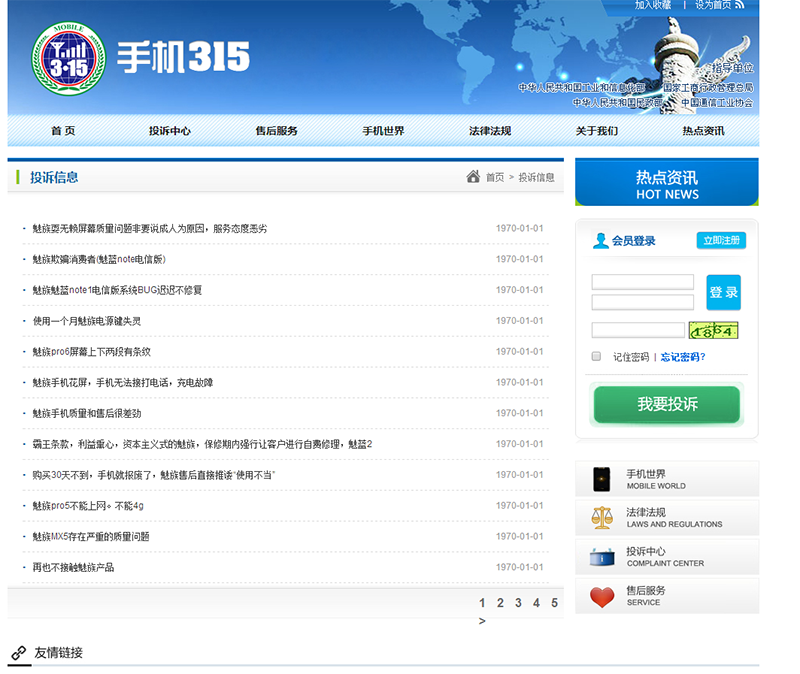Open the 关于我们 navigation tab
The width and height of the screenshot is (800, 674).
596,131
